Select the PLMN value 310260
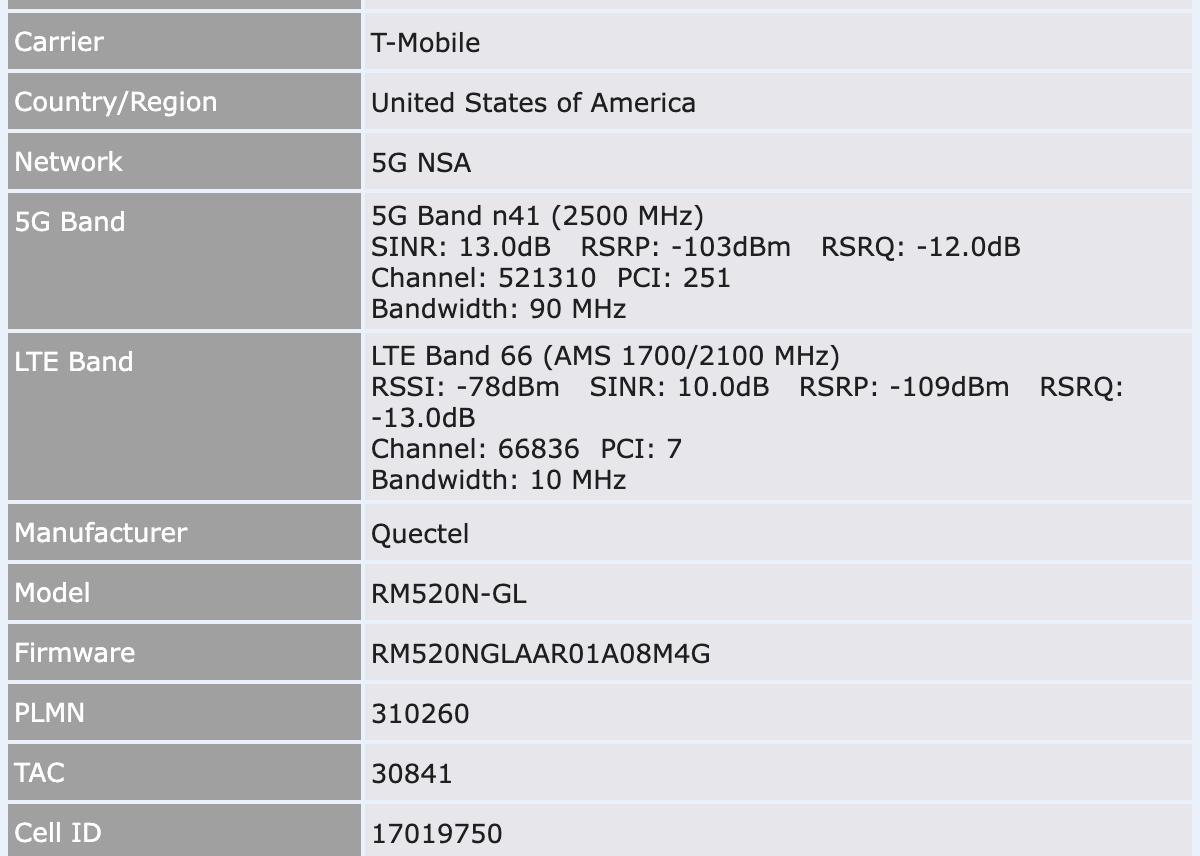This screenshot has width=1200, height=856. pyautogui.click(x=420, y=714)
